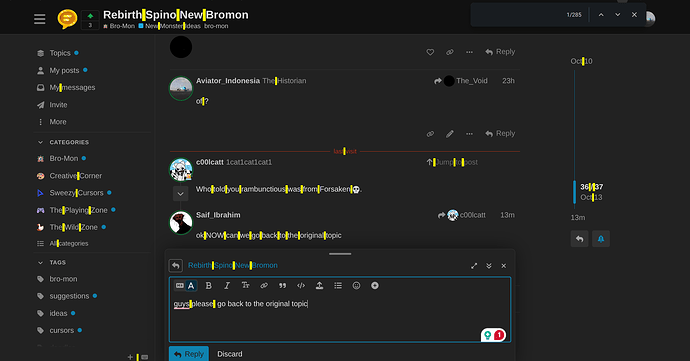Insert hyperlink in composer

(264, 286)
